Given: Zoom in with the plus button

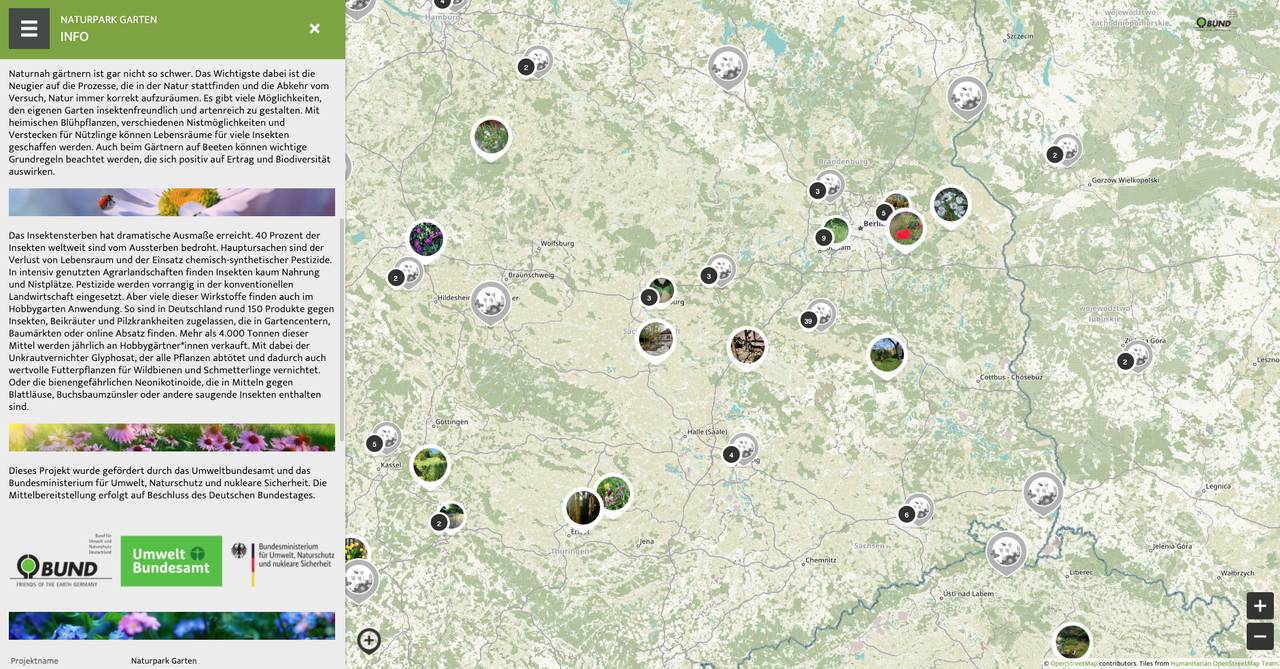Looking at the screenshot, I should pos(1259,606).
